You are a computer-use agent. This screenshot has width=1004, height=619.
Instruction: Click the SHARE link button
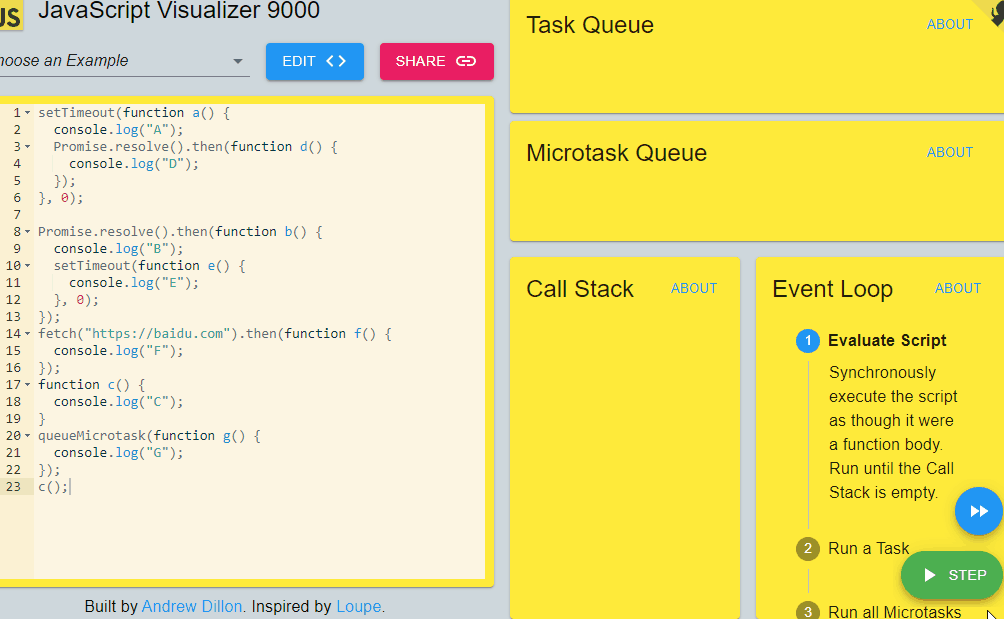click(x=436, y=61)
